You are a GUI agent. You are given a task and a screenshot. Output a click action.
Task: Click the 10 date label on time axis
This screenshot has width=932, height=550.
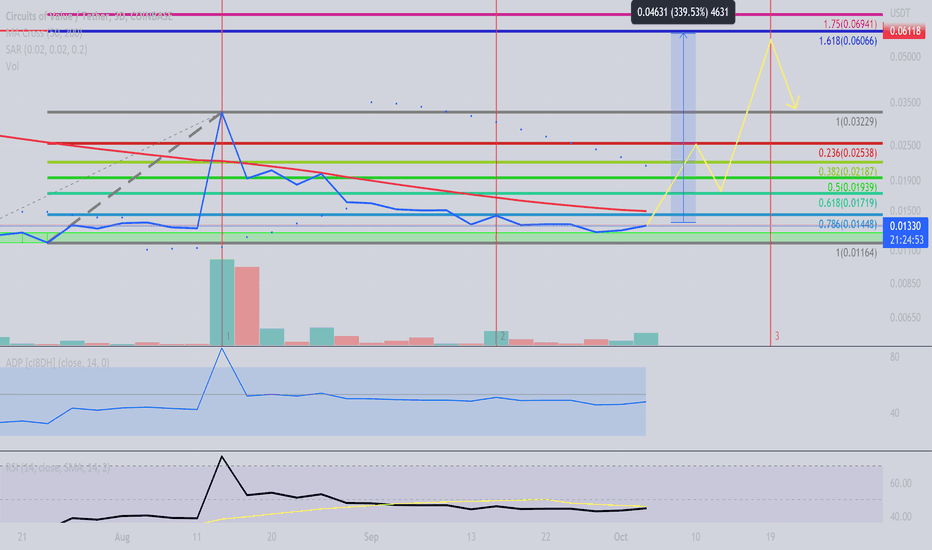click(695, 537)
